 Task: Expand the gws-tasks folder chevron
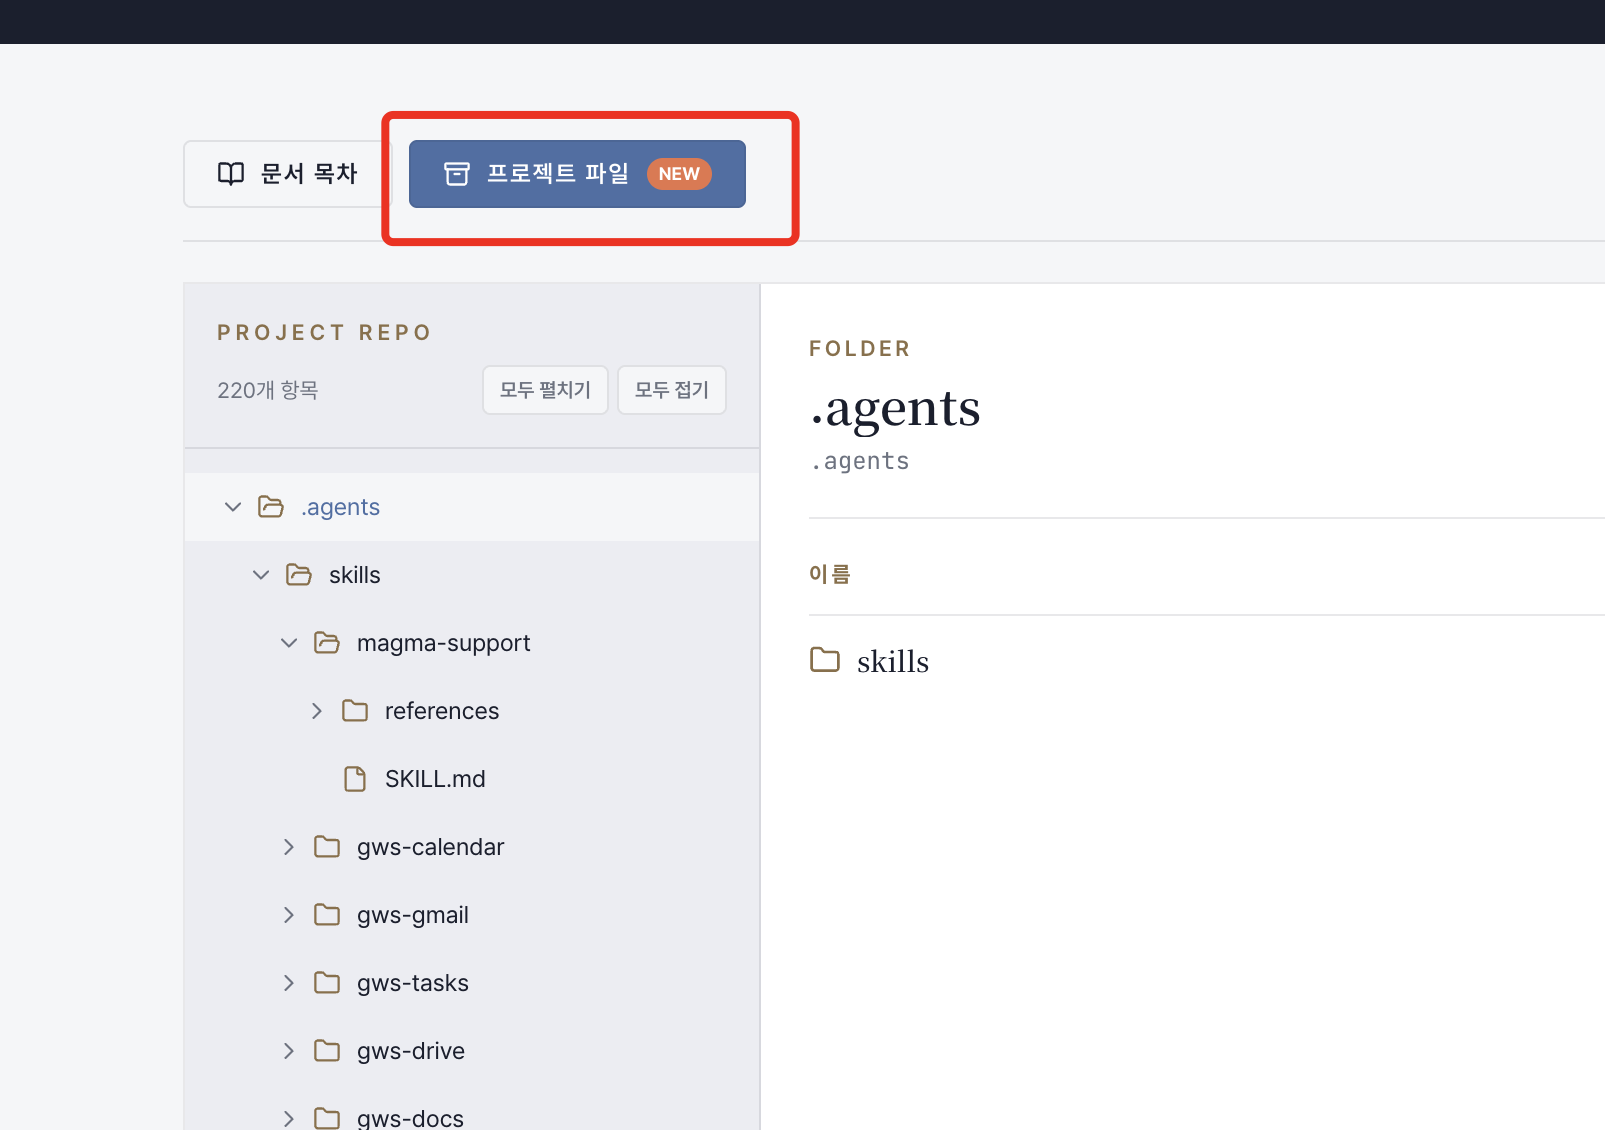[x=289, y=983]
